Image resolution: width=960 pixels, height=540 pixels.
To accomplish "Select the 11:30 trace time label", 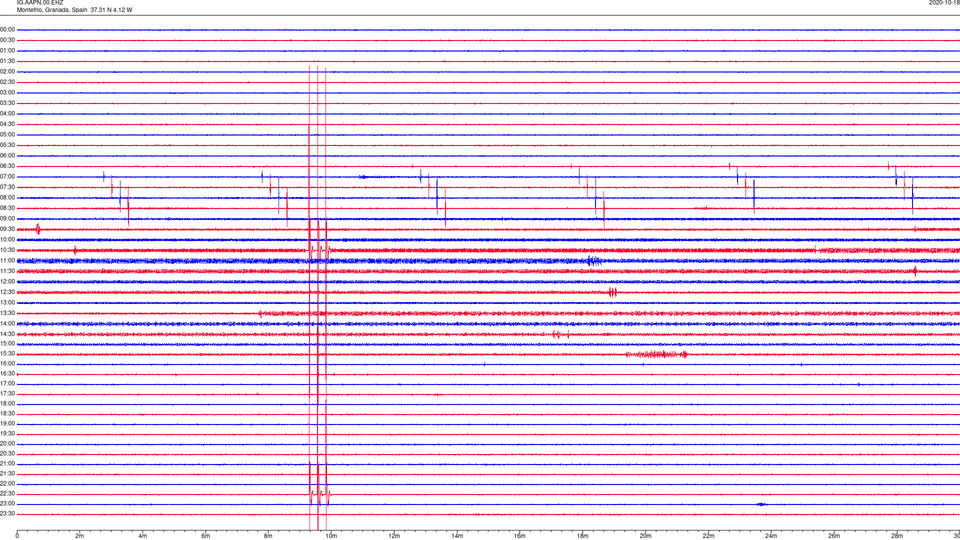I will pos(7,271).
